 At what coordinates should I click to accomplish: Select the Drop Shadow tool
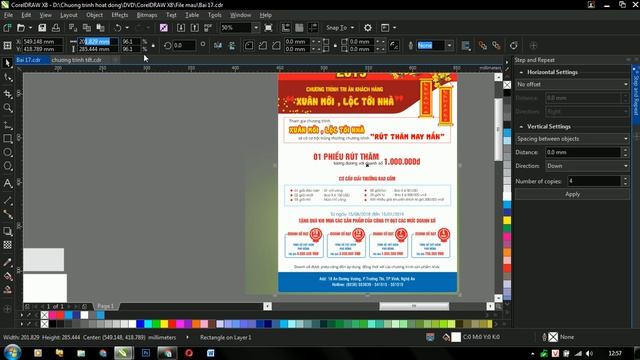click(x=7, y=231)
